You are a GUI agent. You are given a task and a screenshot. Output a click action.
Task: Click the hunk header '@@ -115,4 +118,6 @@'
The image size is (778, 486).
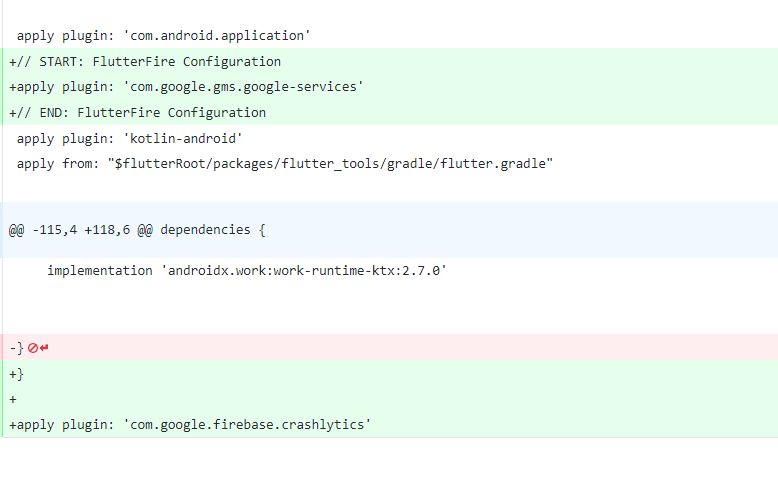pyautogui.click(x=80, y=230)
